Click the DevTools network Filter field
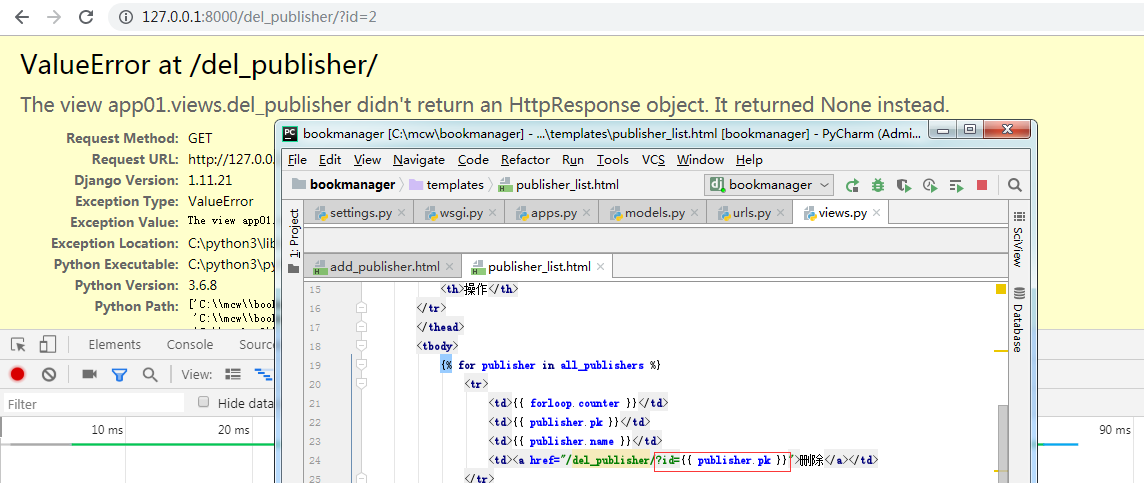This screenshot has width=1144, height=483. (93, 403)
